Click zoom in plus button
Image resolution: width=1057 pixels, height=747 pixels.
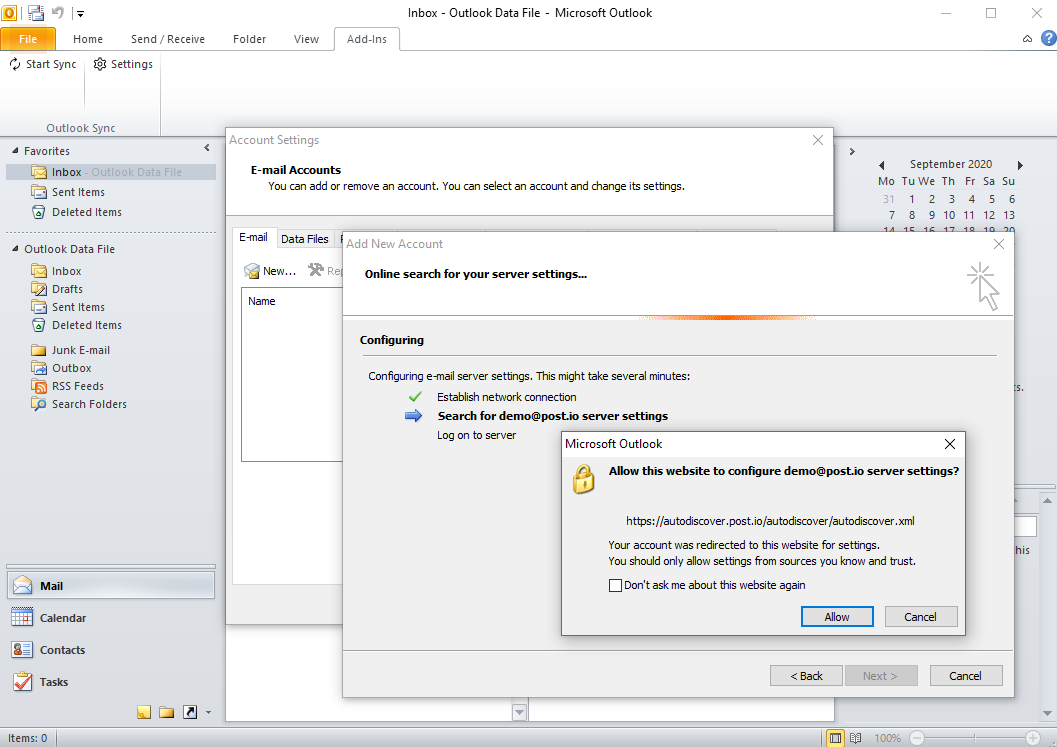(1033, 738)
